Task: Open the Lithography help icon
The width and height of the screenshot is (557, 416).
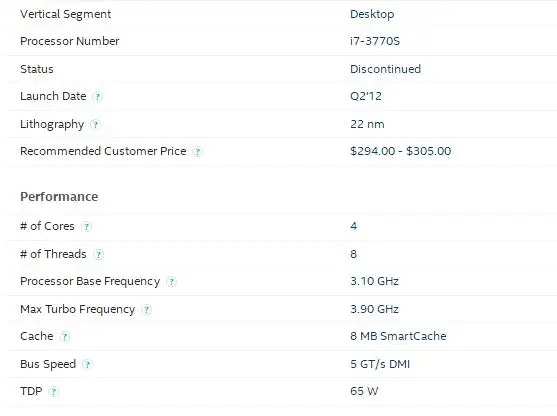Action: coord(95,124)
